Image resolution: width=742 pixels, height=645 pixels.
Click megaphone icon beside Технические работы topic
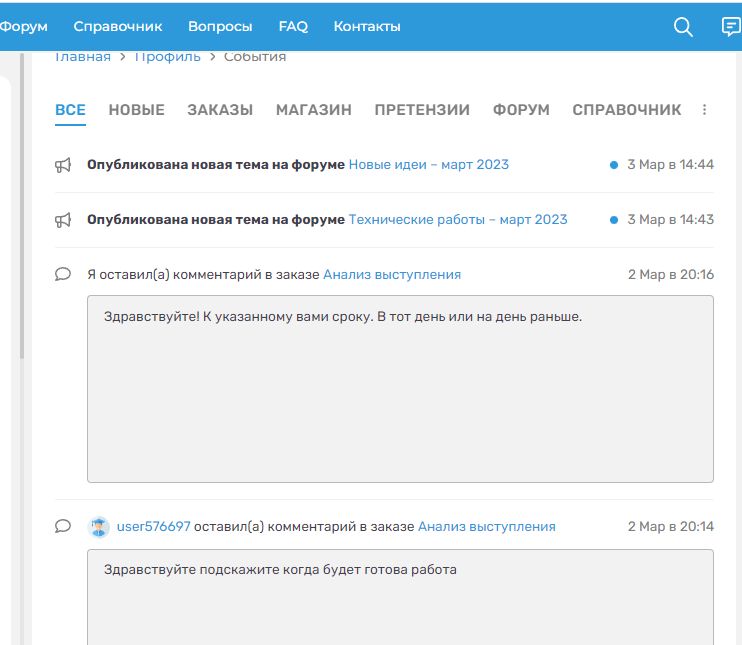pyautogui.click(x=63, y=220)
